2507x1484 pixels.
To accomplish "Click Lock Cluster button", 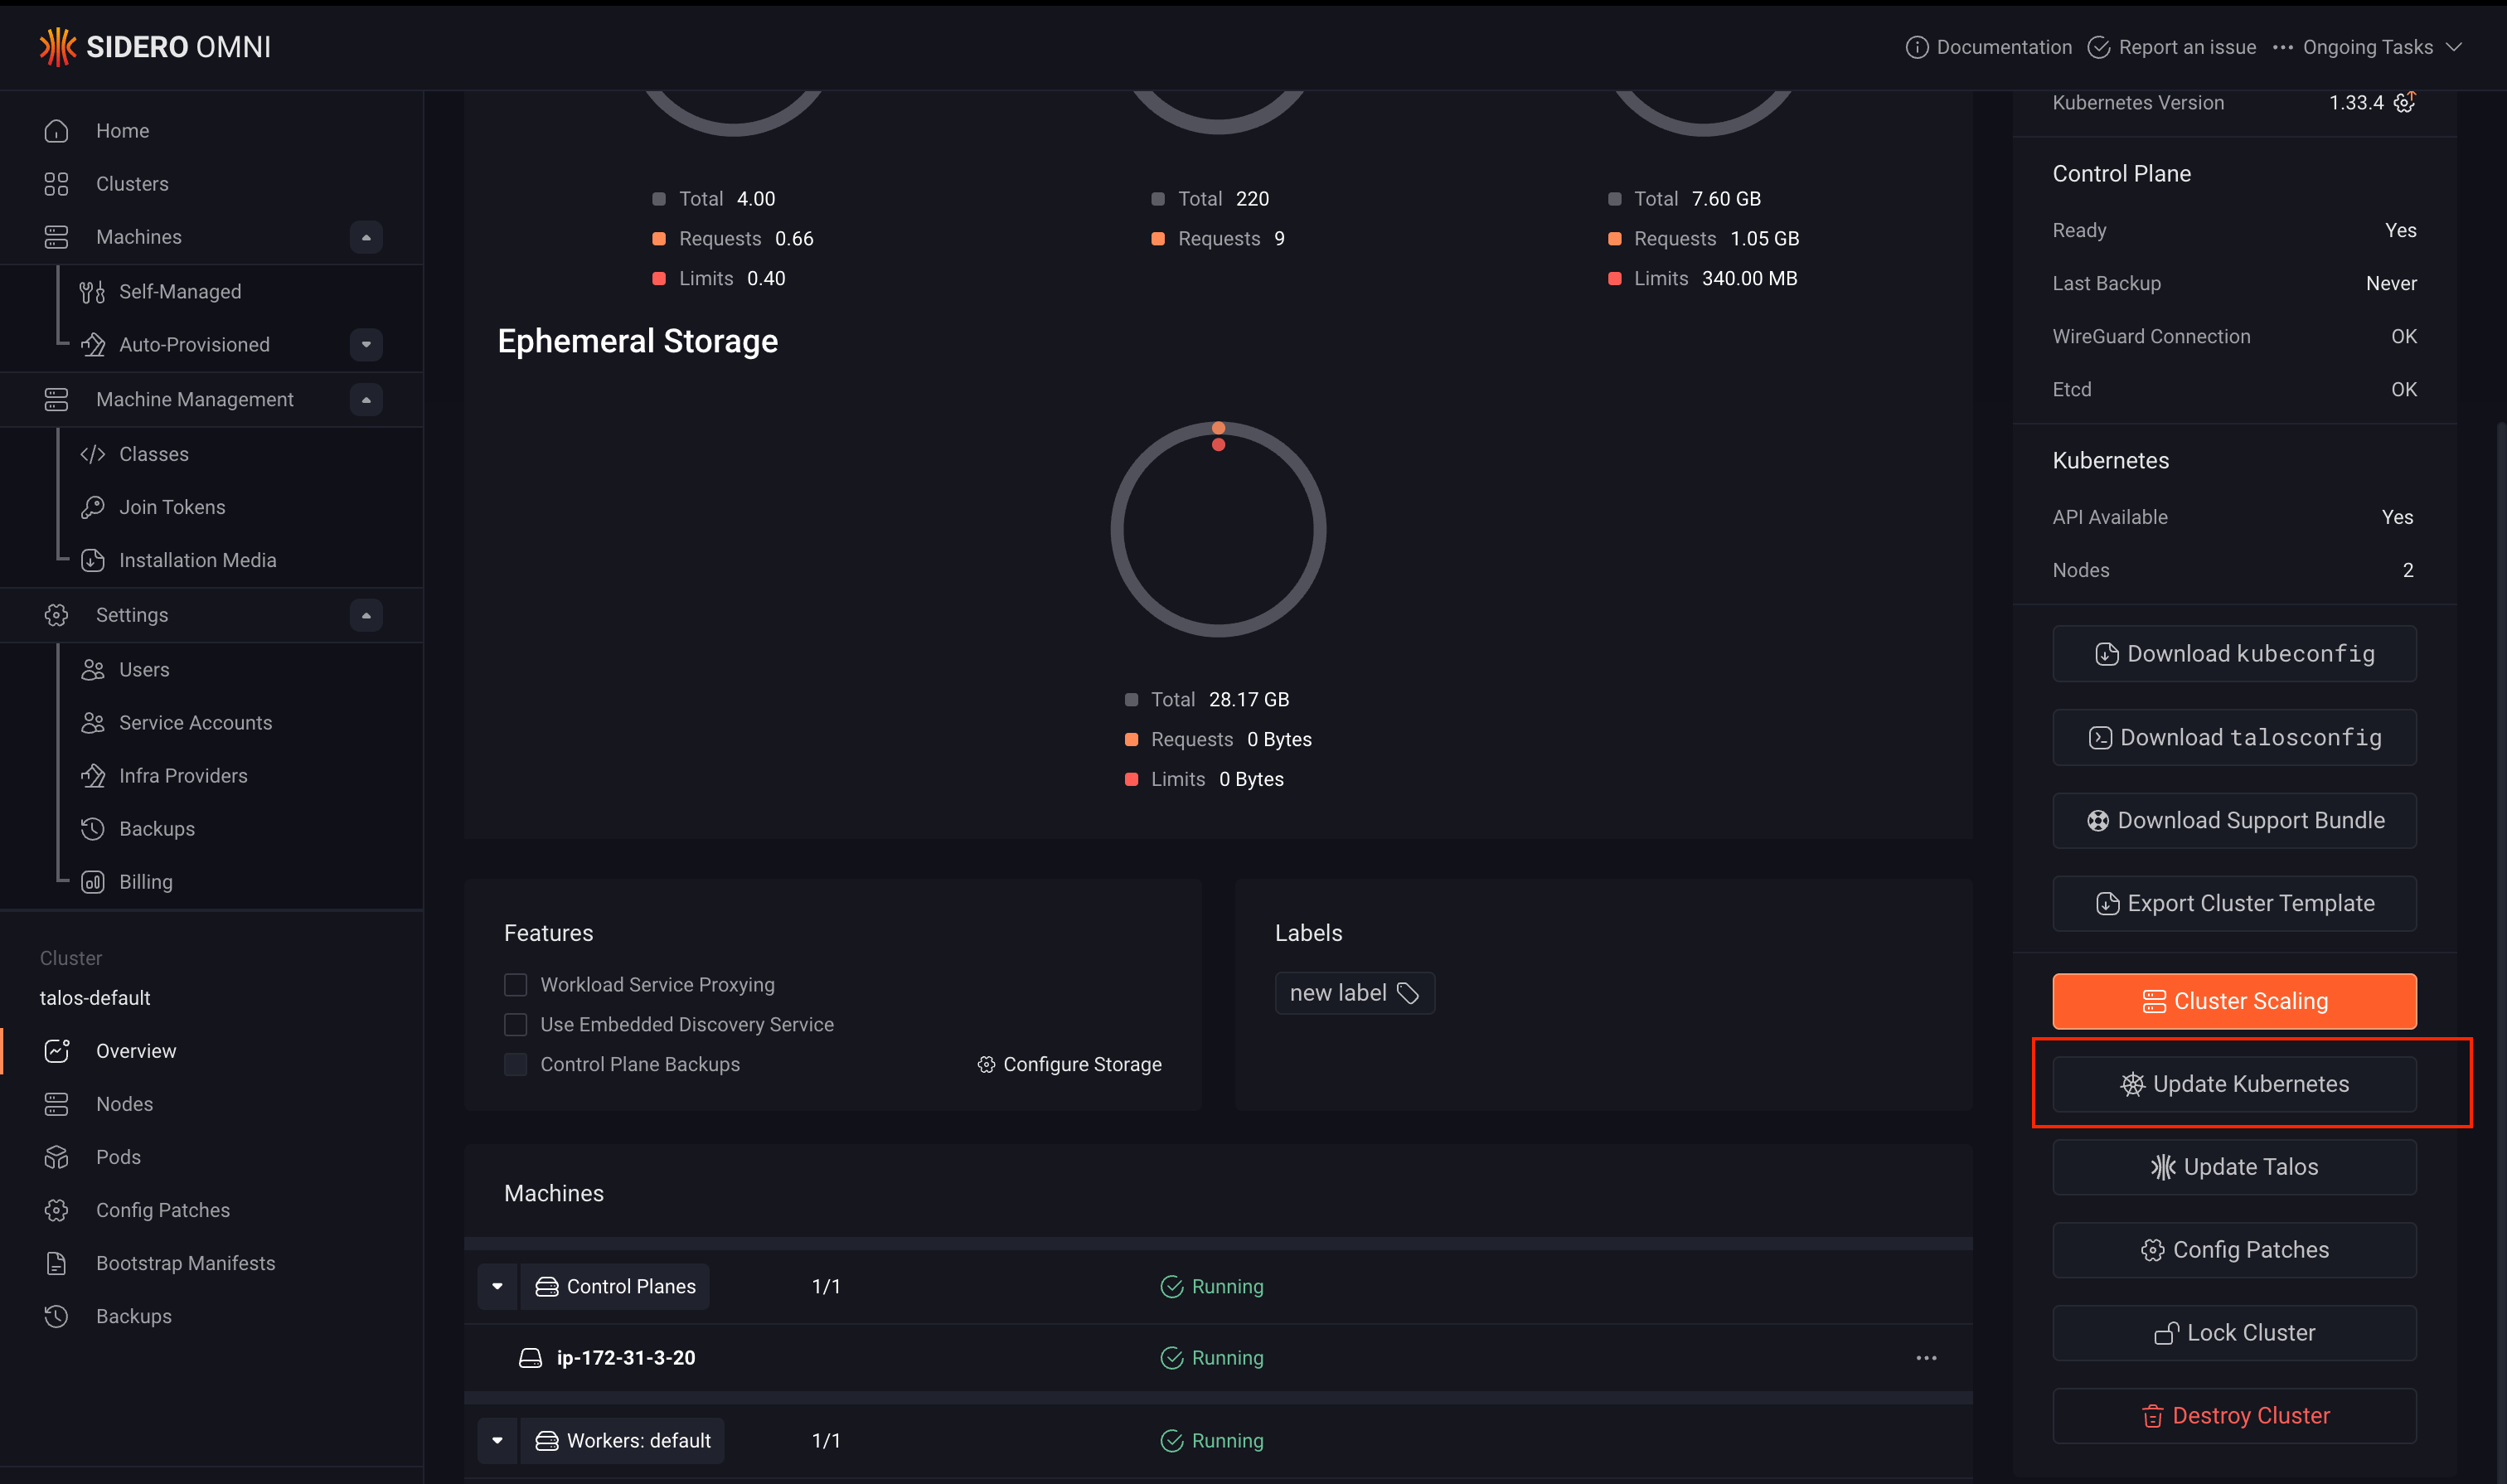I will [x=2234, y=1334].
